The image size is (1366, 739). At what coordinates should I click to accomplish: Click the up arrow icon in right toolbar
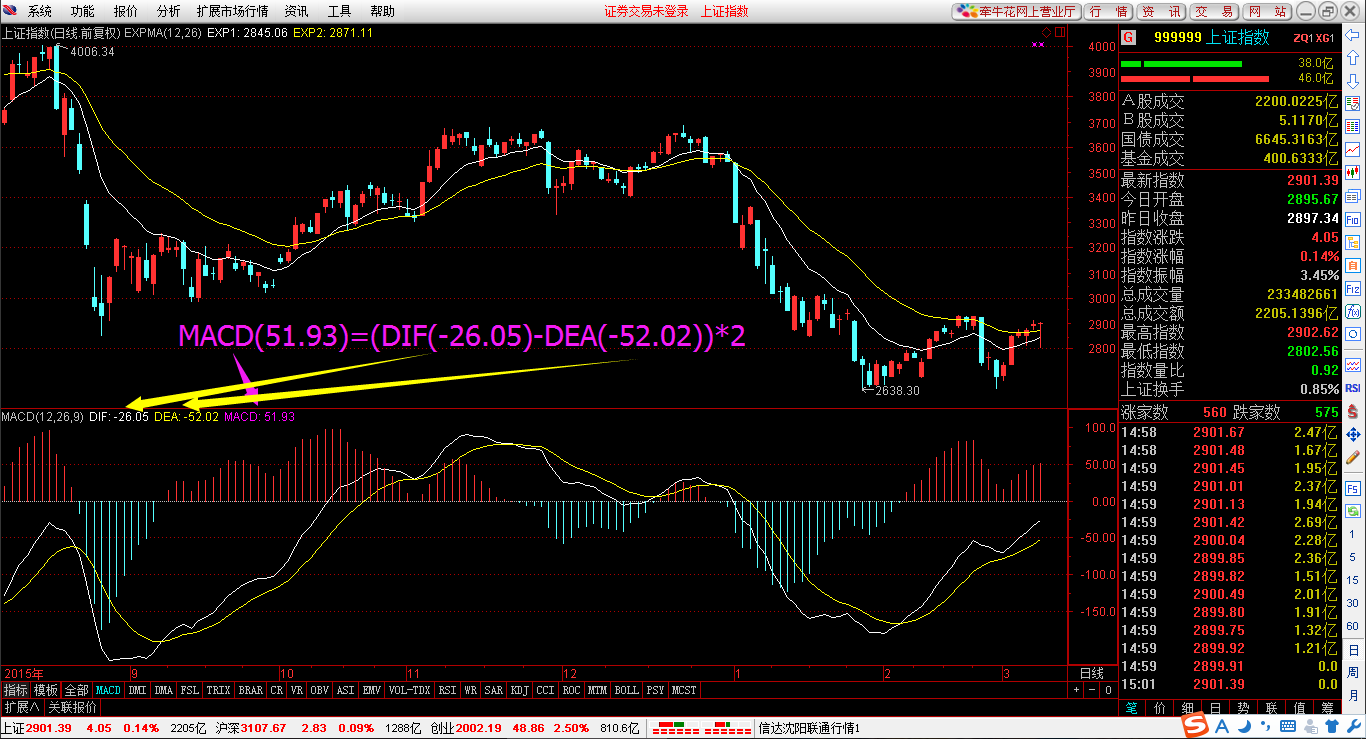click(1353, 59)
